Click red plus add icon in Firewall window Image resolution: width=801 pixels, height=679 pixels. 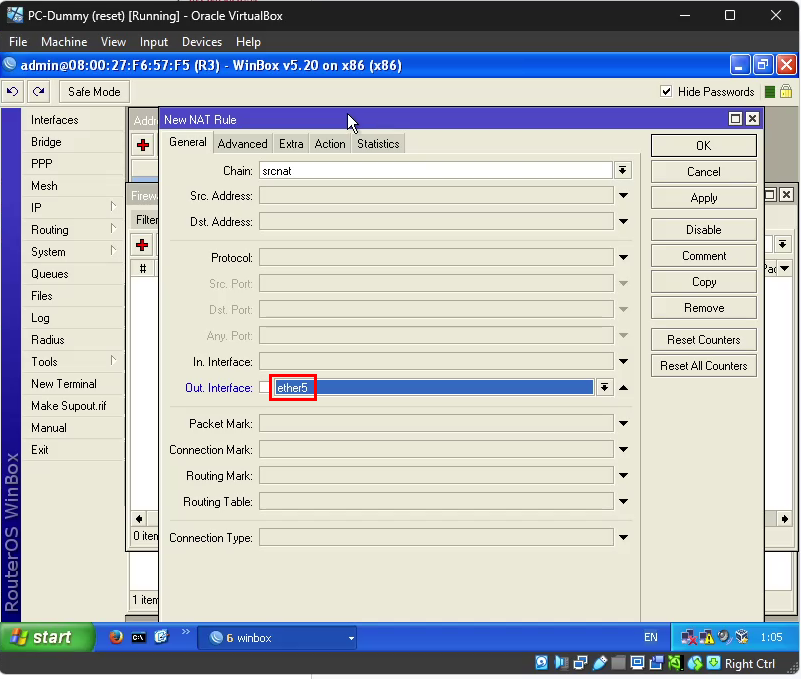(x=143, y=245)
